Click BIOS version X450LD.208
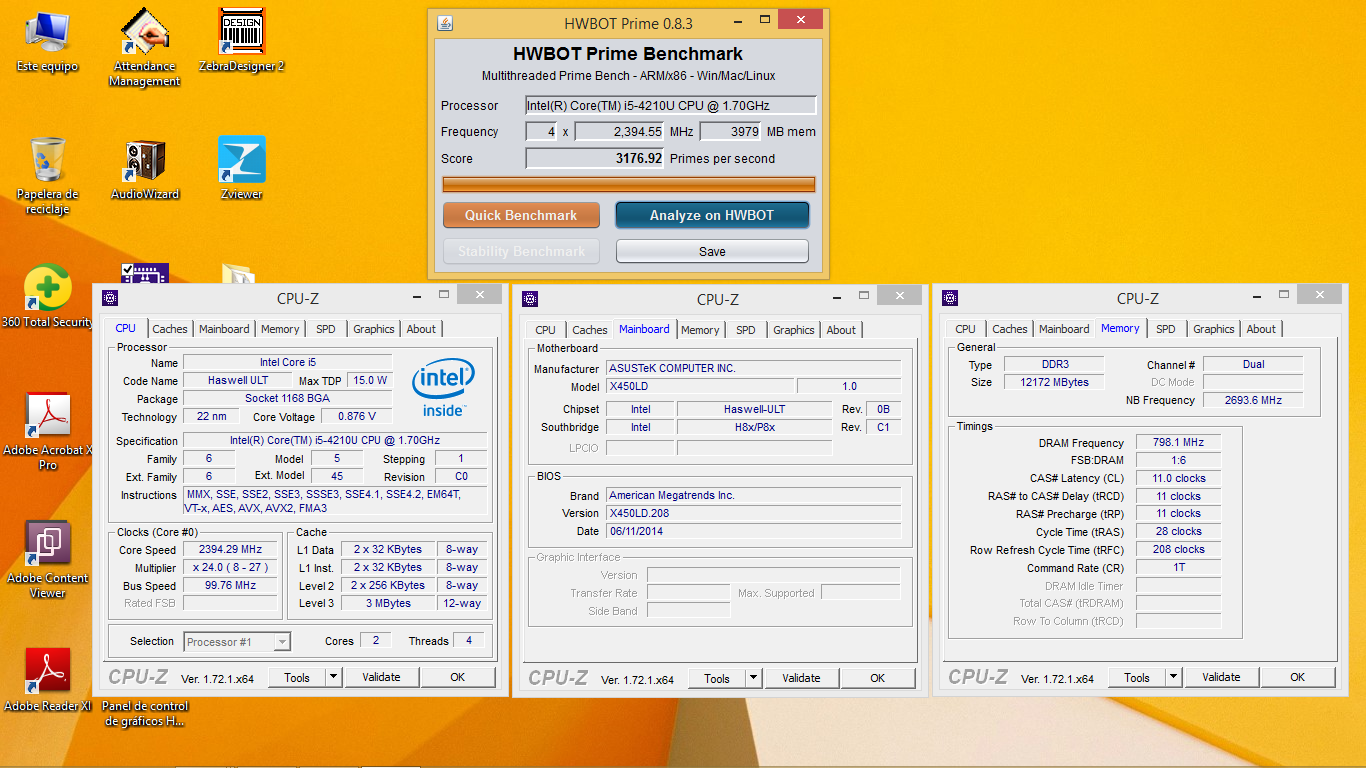The height and width of the screenshot is (768, 1366). tap(753, 513)
